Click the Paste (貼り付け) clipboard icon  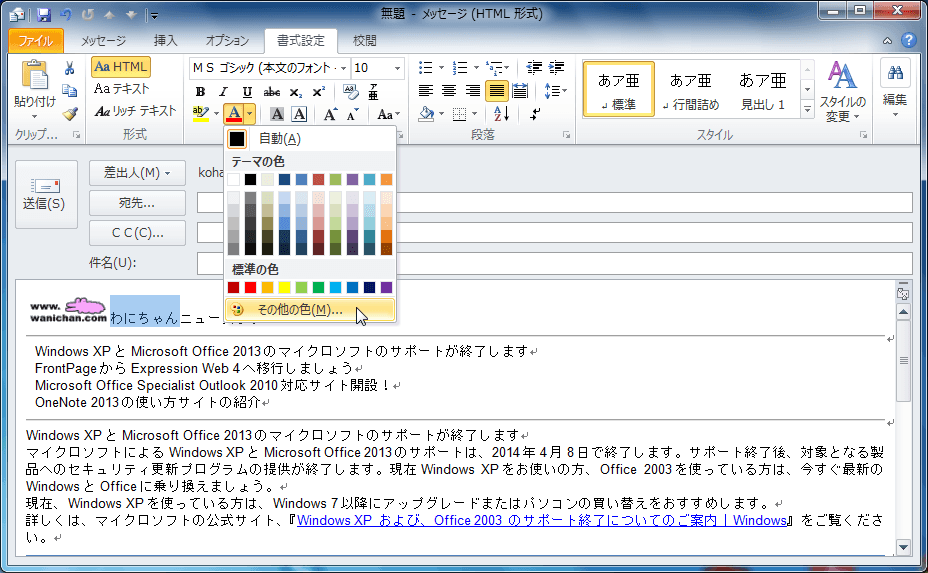[34, 77]
